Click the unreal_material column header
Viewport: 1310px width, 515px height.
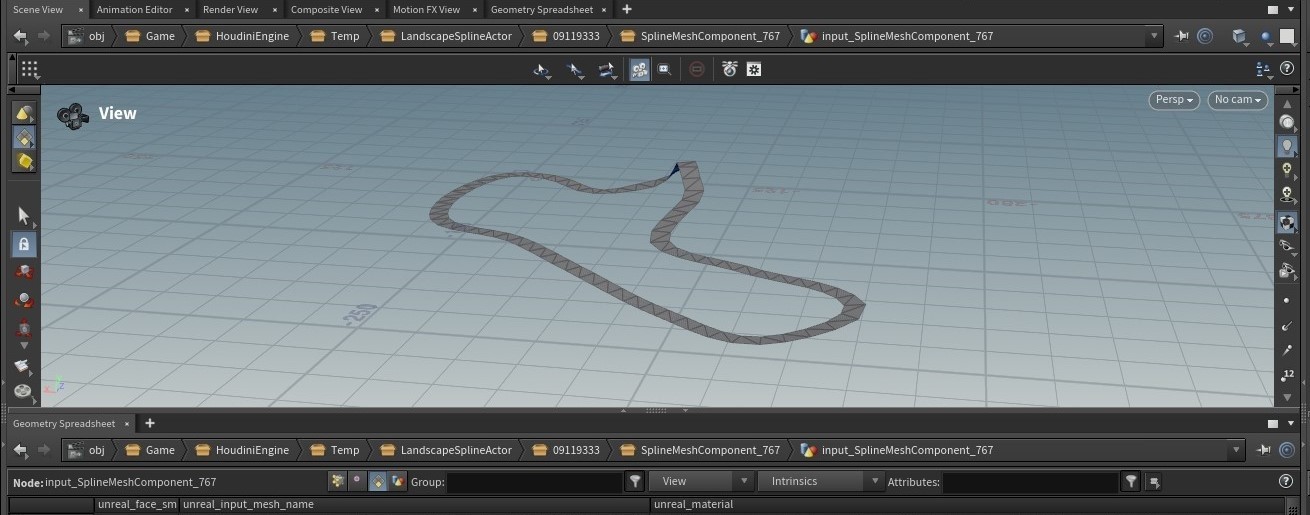pos(693,505)
